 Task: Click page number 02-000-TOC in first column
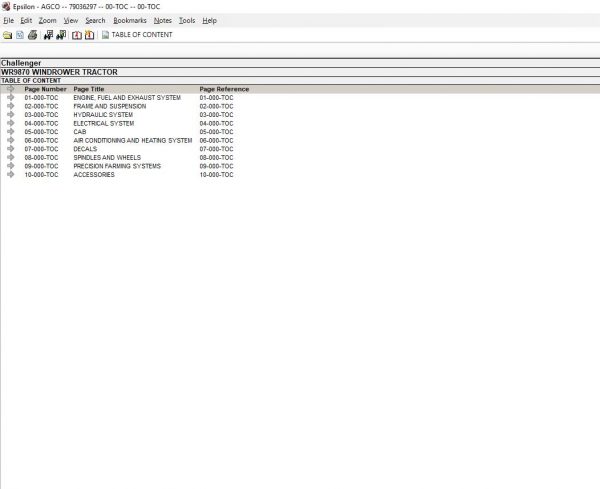click(41, 106)
